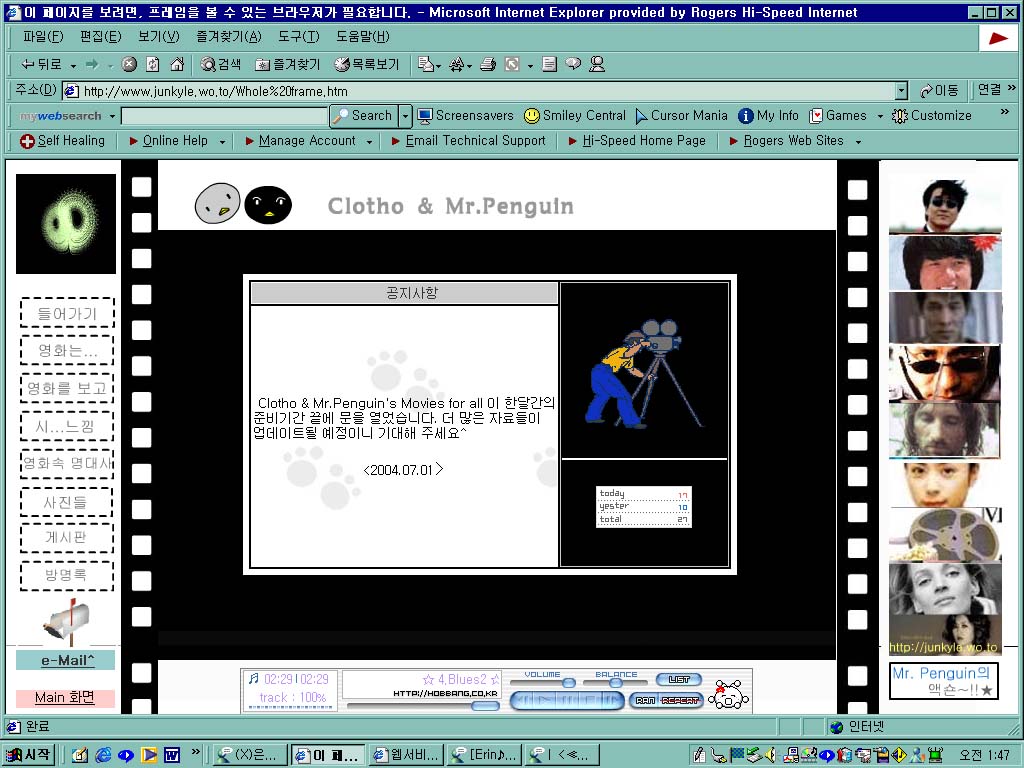Open the 도구(T) menu
Screen dimensions: 1024x768
[x=298, y=37]
